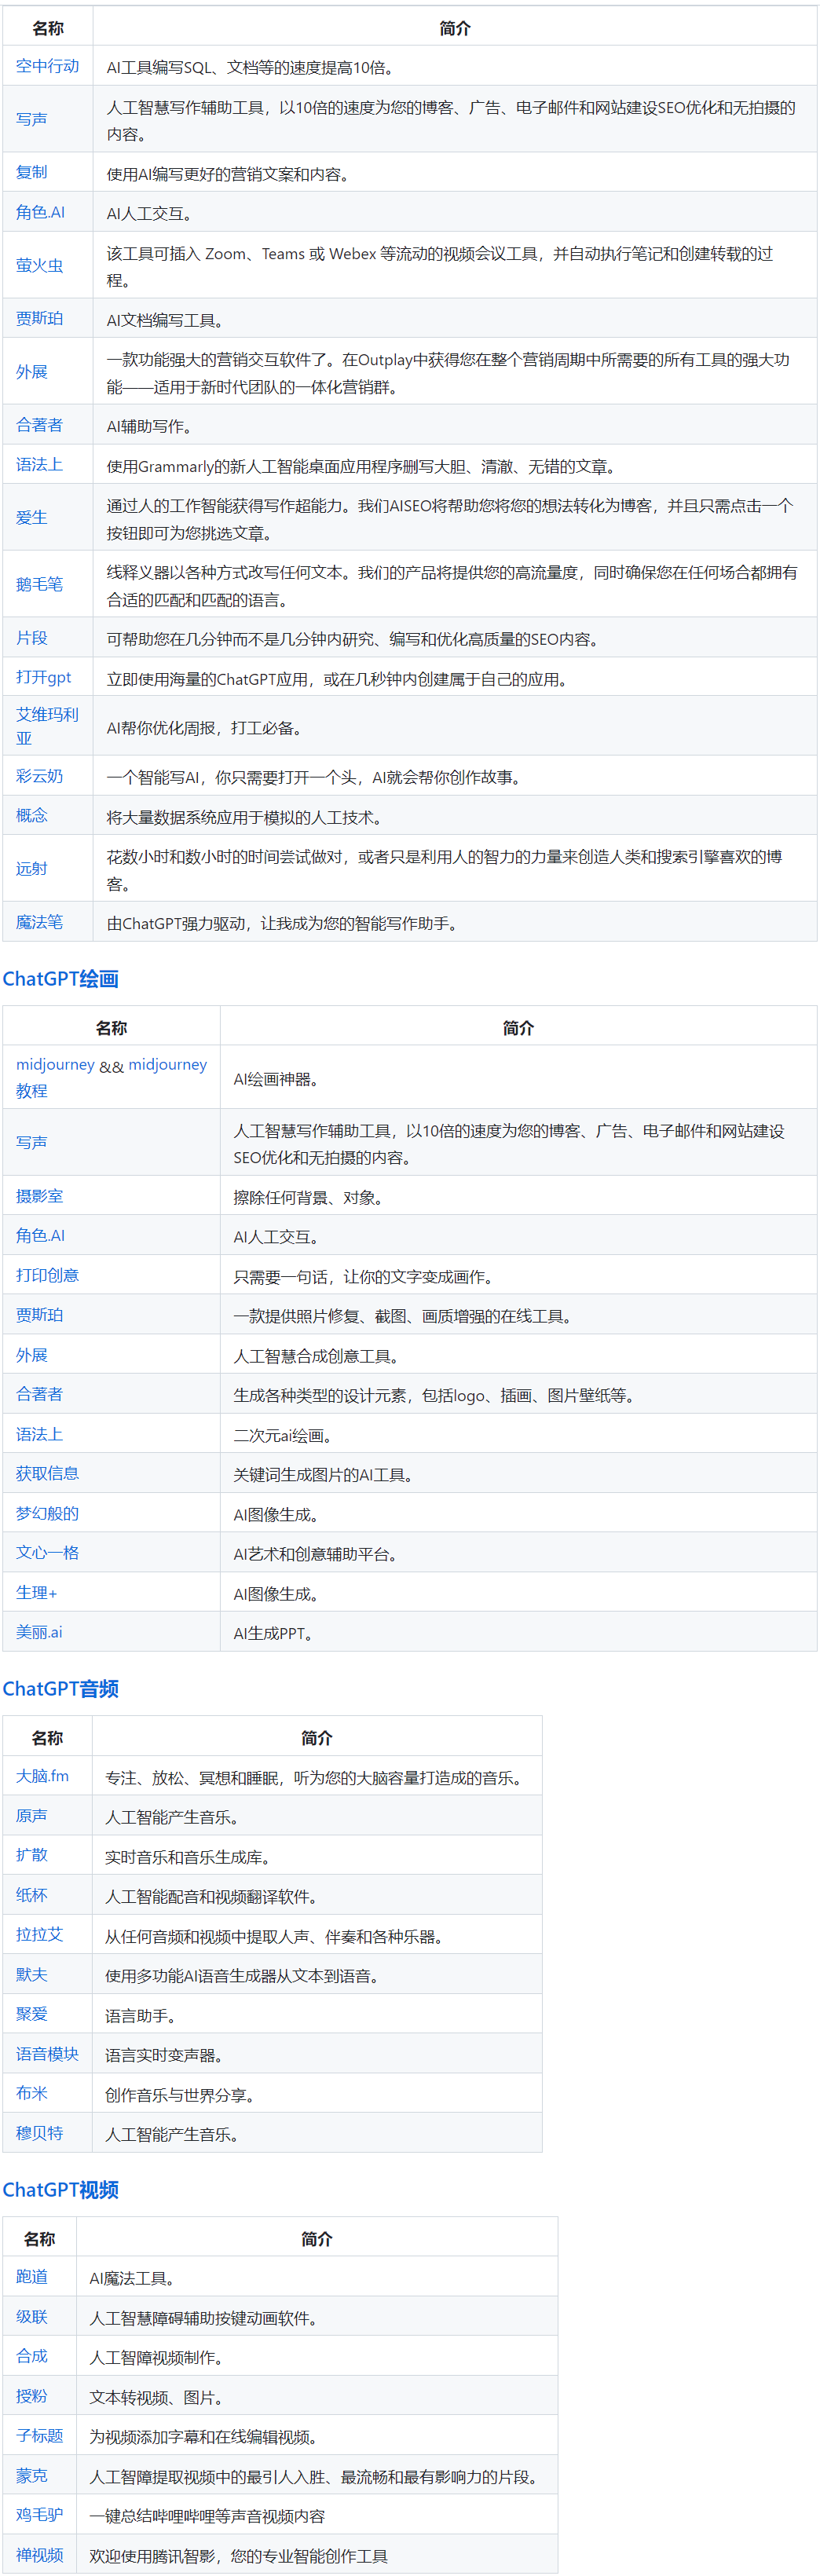This screenshot has height=2576, width=820.
Task: Open the 魔法笔 link
Action: coord(39,922)
